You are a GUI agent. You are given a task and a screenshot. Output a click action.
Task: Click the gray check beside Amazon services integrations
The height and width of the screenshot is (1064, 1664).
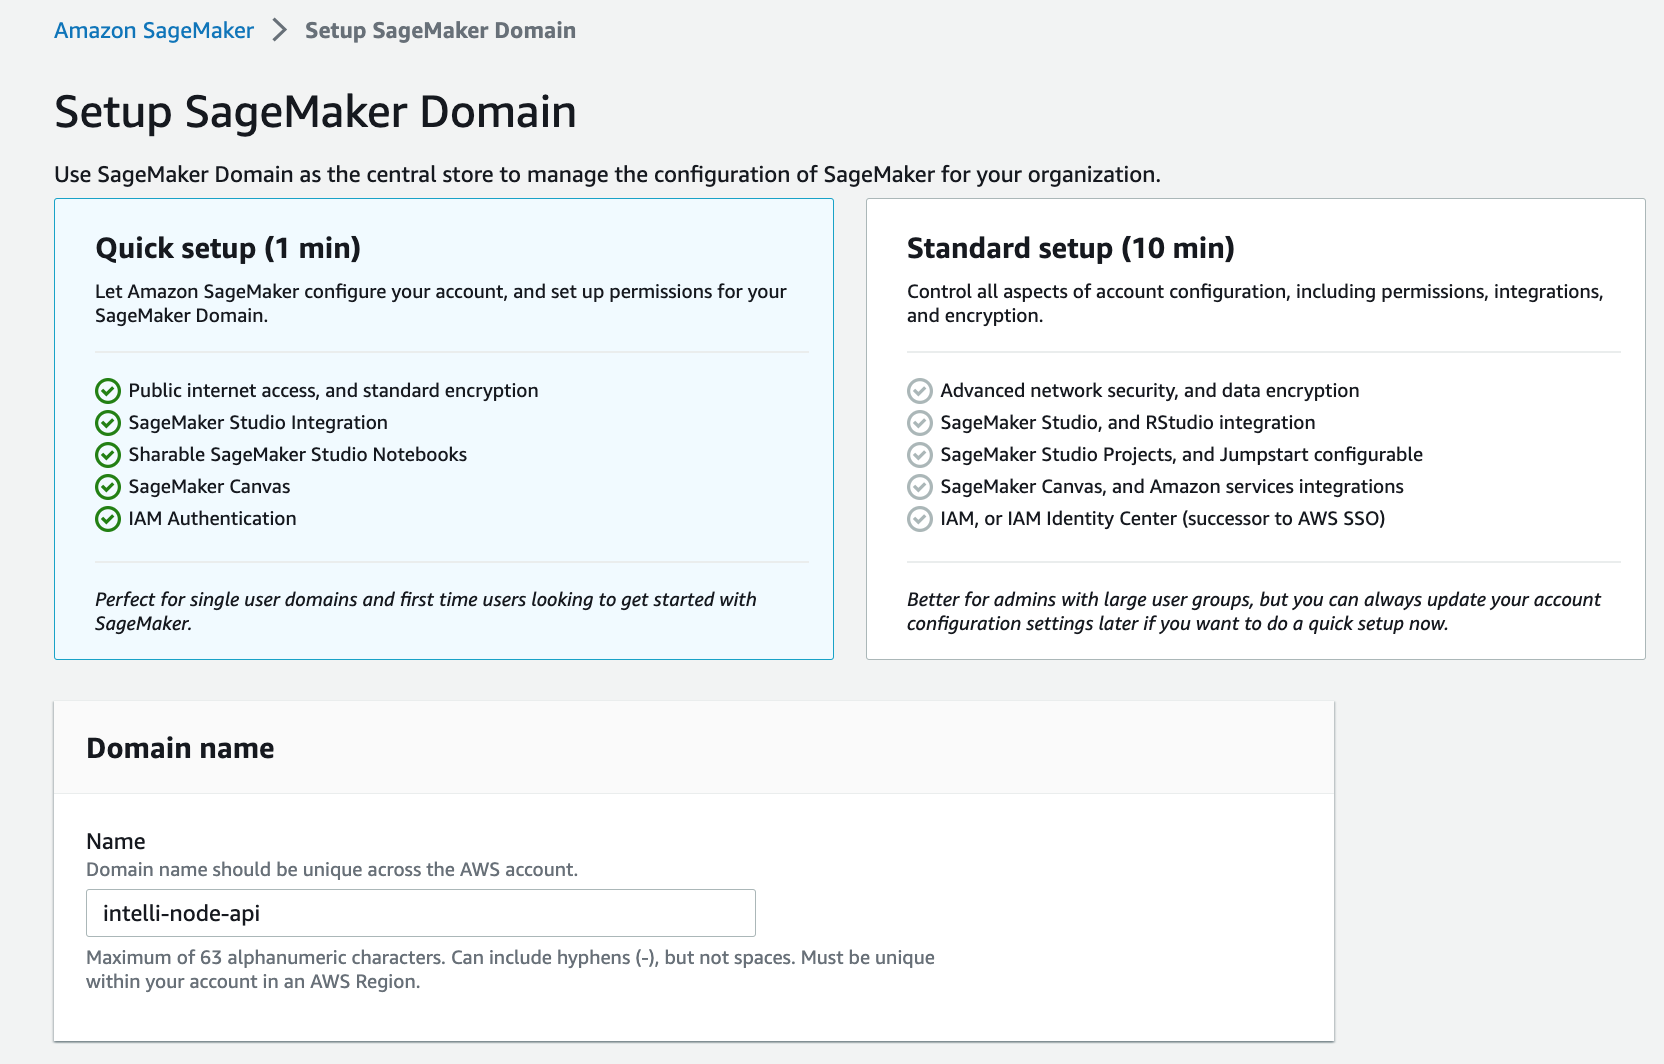point(920,487)
